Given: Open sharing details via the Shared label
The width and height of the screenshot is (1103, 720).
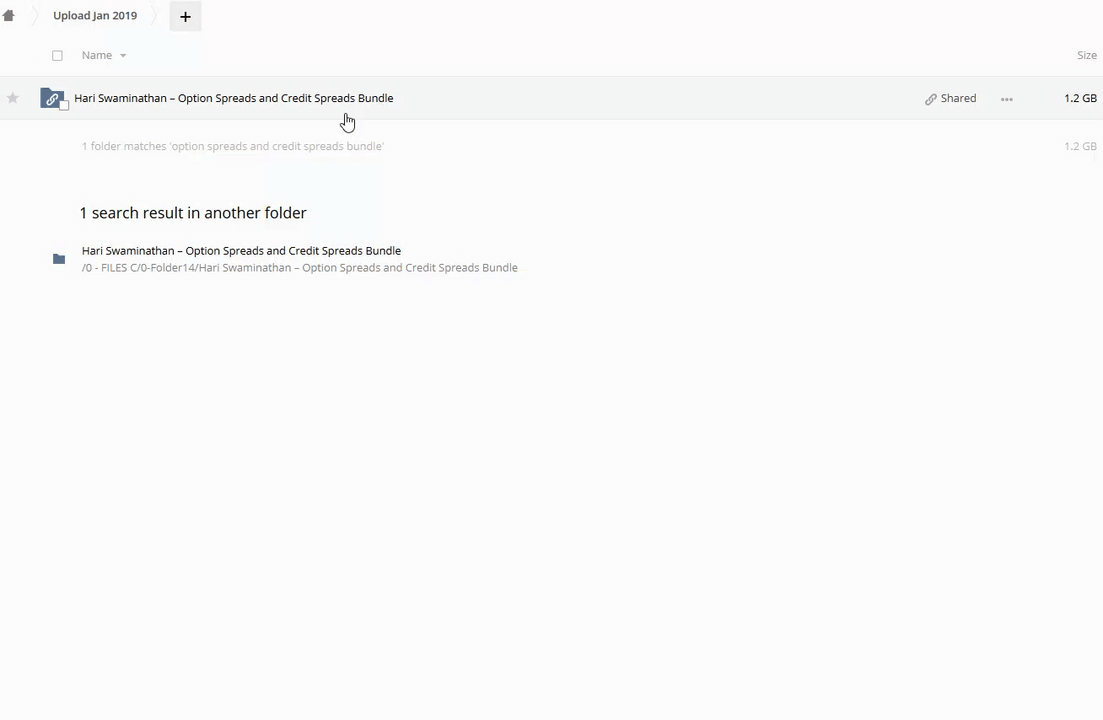Looking at the screenshot, I should coord(958,98).
